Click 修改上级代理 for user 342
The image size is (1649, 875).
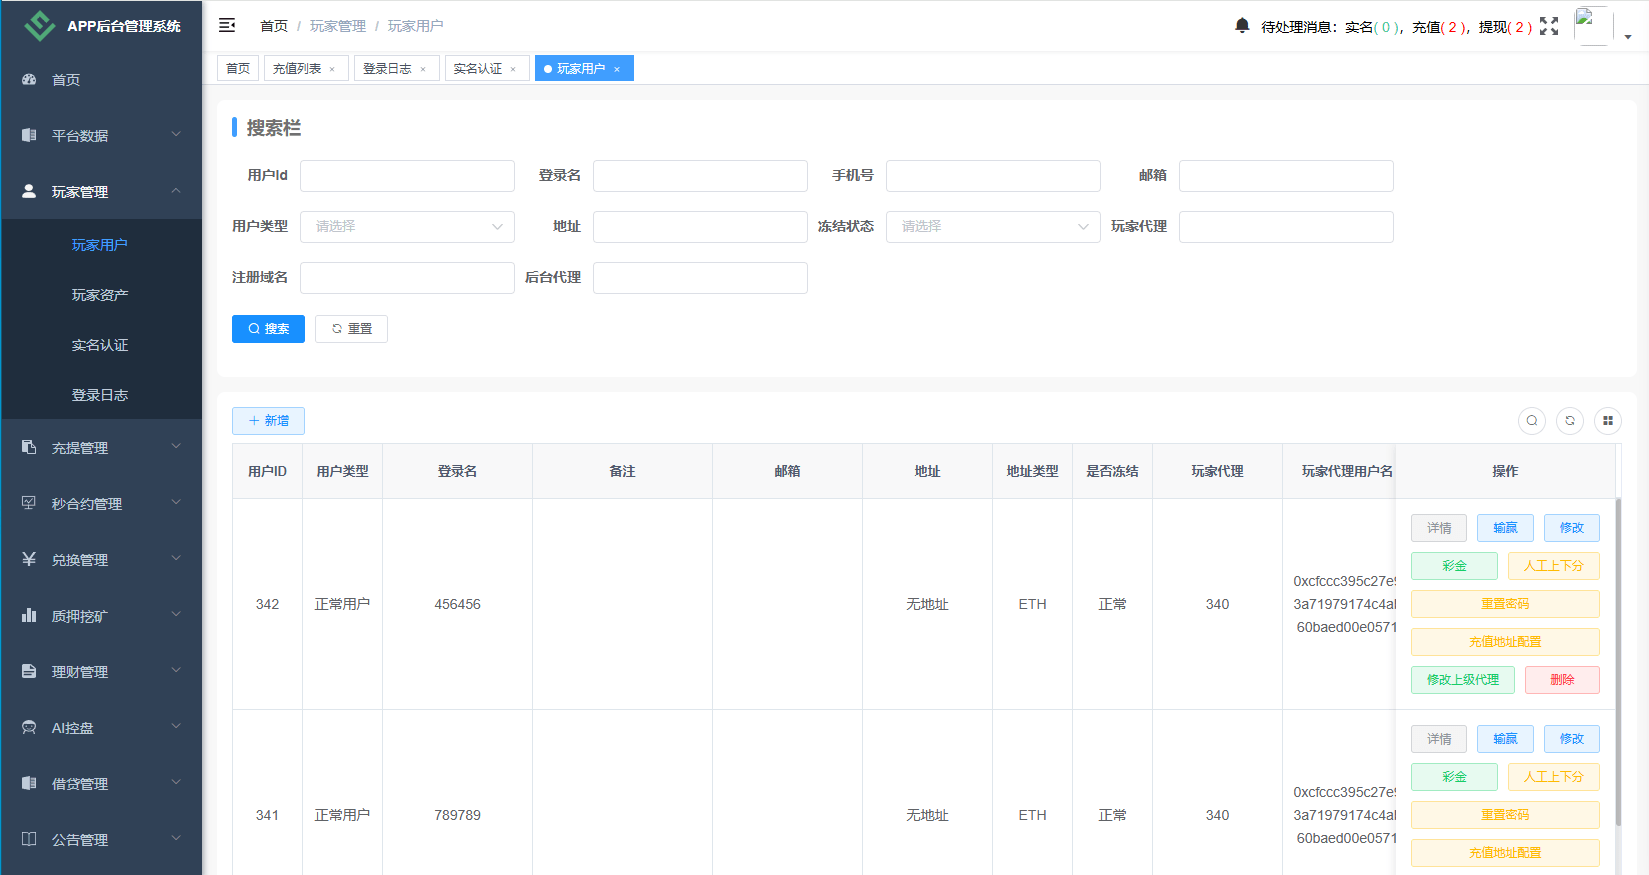coord(1463,680)
